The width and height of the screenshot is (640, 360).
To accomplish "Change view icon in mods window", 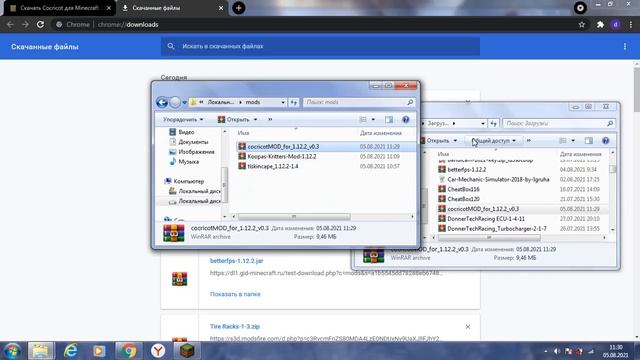I will tap(363, 120).
